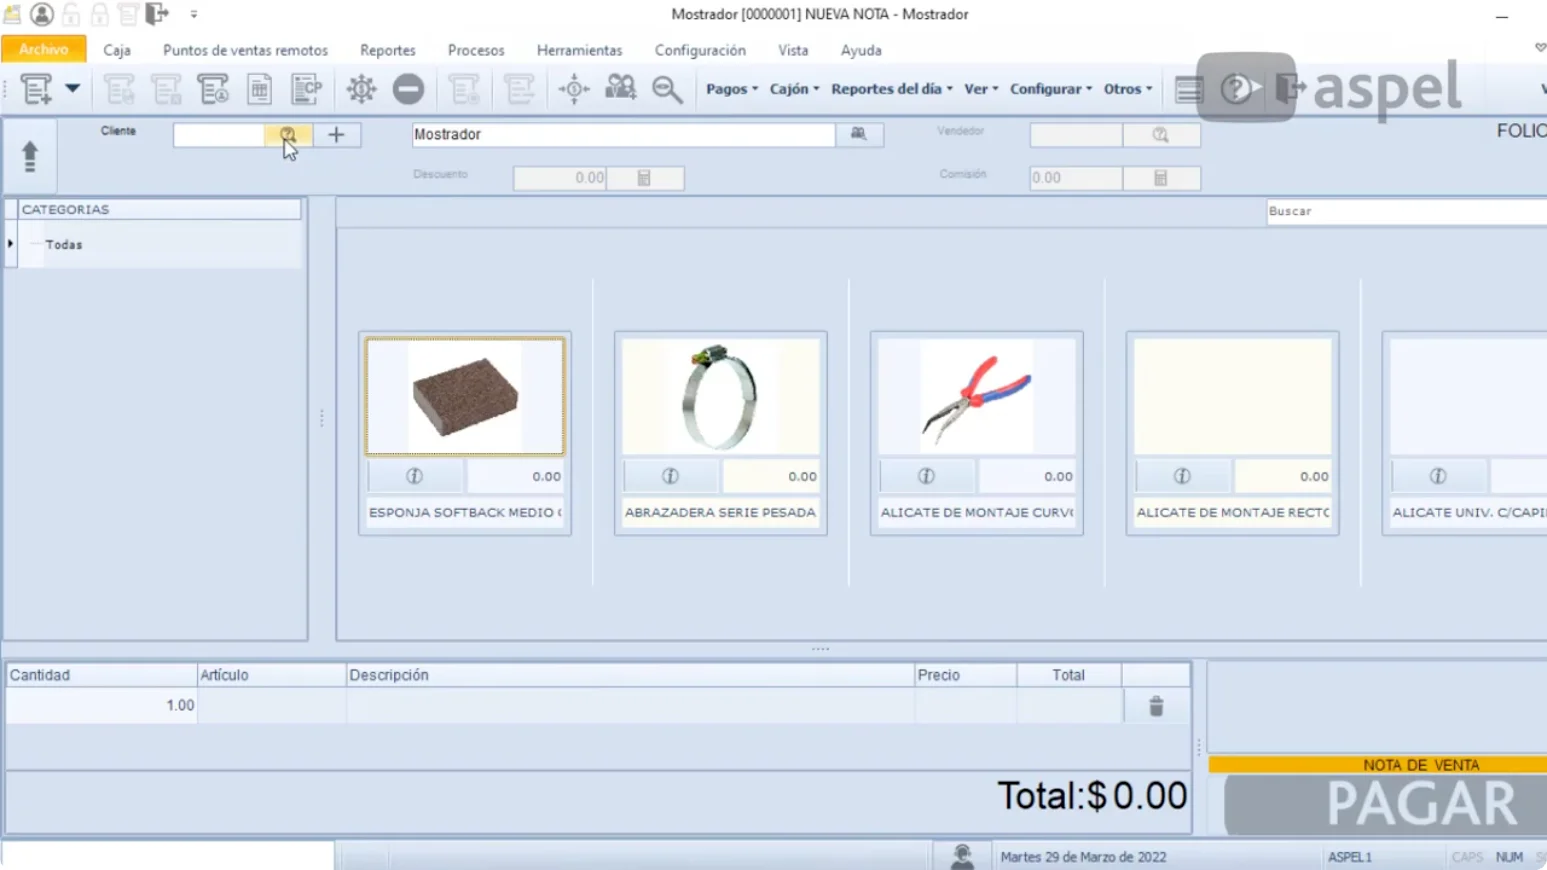Viewport: 1547px width, 870px height.
Task: Click the money movements gear-dollar icon
Action: 362,89
